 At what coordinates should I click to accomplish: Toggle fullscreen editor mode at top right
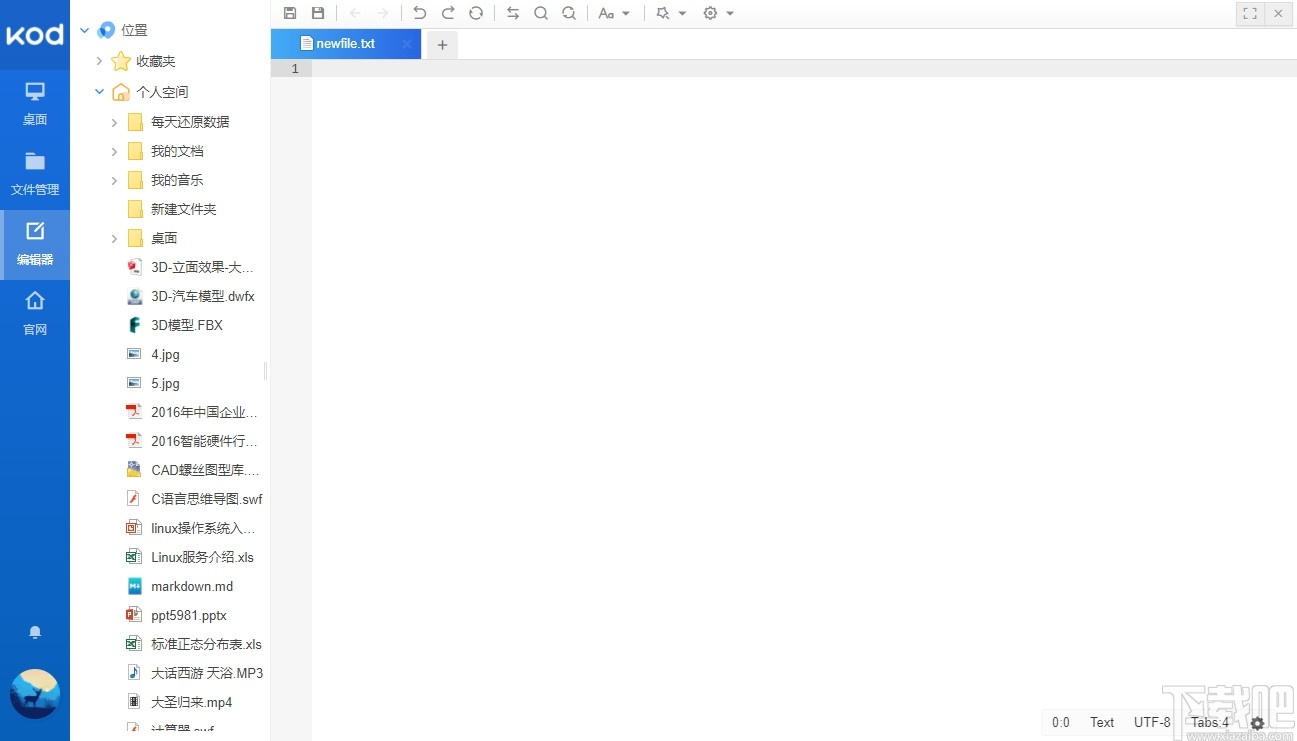[1250, 13]
